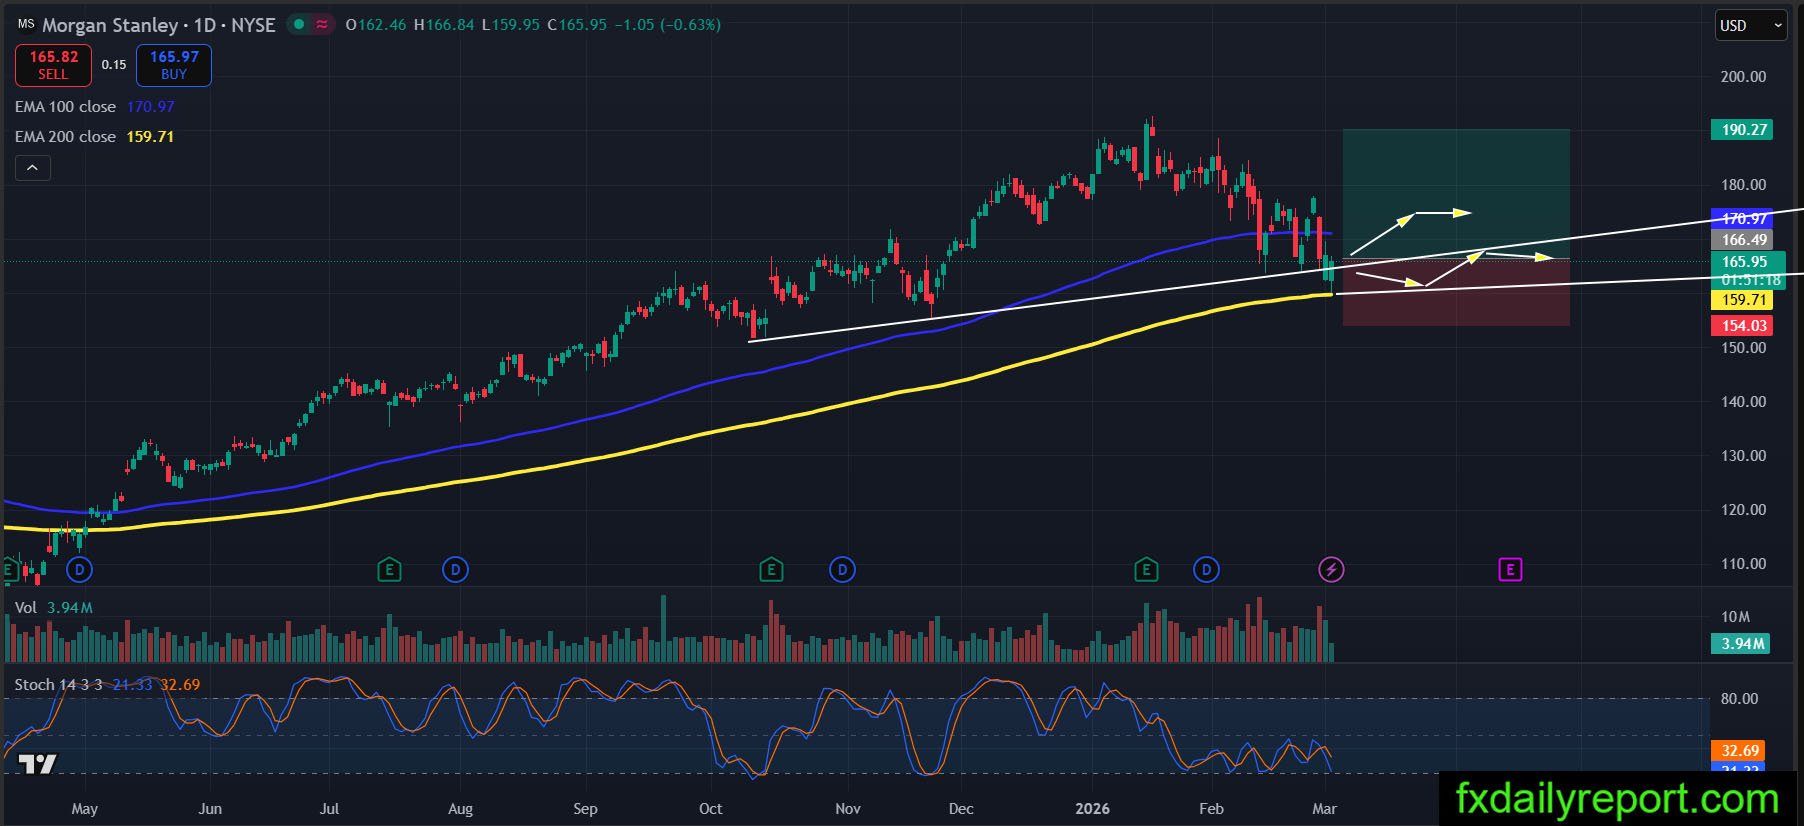Click the TradingView logo
Screen dimensions: 1804x826
pyautogui.click(x=38, y=764)
